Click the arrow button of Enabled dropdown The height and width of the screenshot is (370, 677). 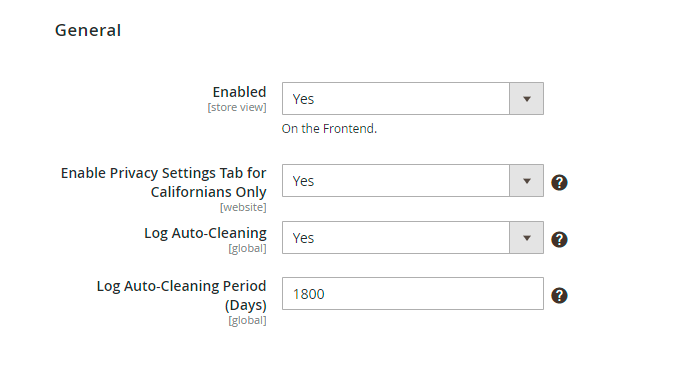click(x=526, y=99)
